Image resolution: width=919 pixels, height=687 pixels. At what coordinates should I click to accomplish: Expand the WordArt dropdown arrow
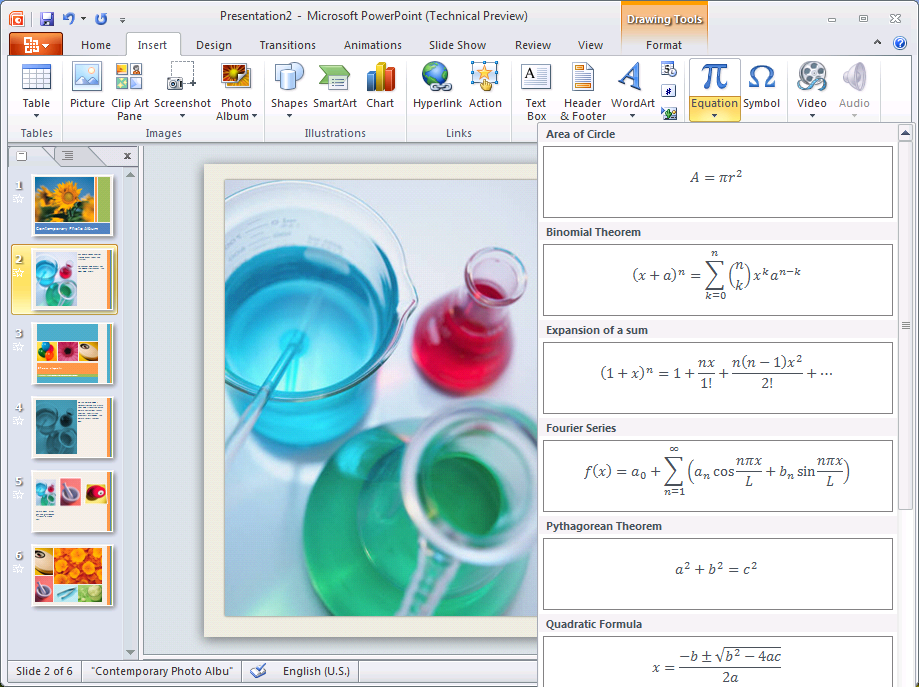(632, 116)
